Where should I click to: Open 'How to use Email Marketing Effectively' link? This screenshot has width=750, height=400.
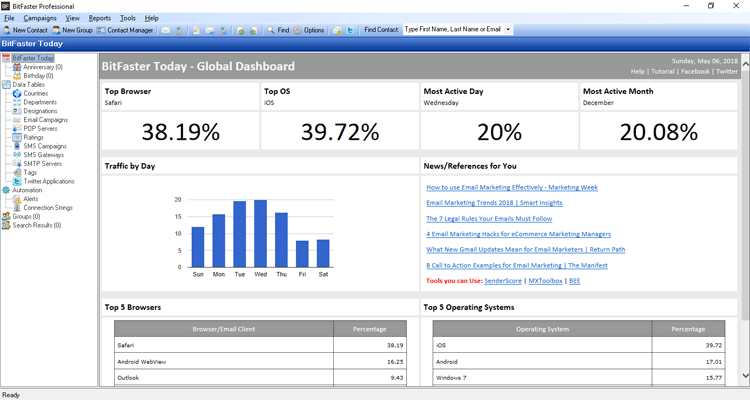click(x=512, y=188)
